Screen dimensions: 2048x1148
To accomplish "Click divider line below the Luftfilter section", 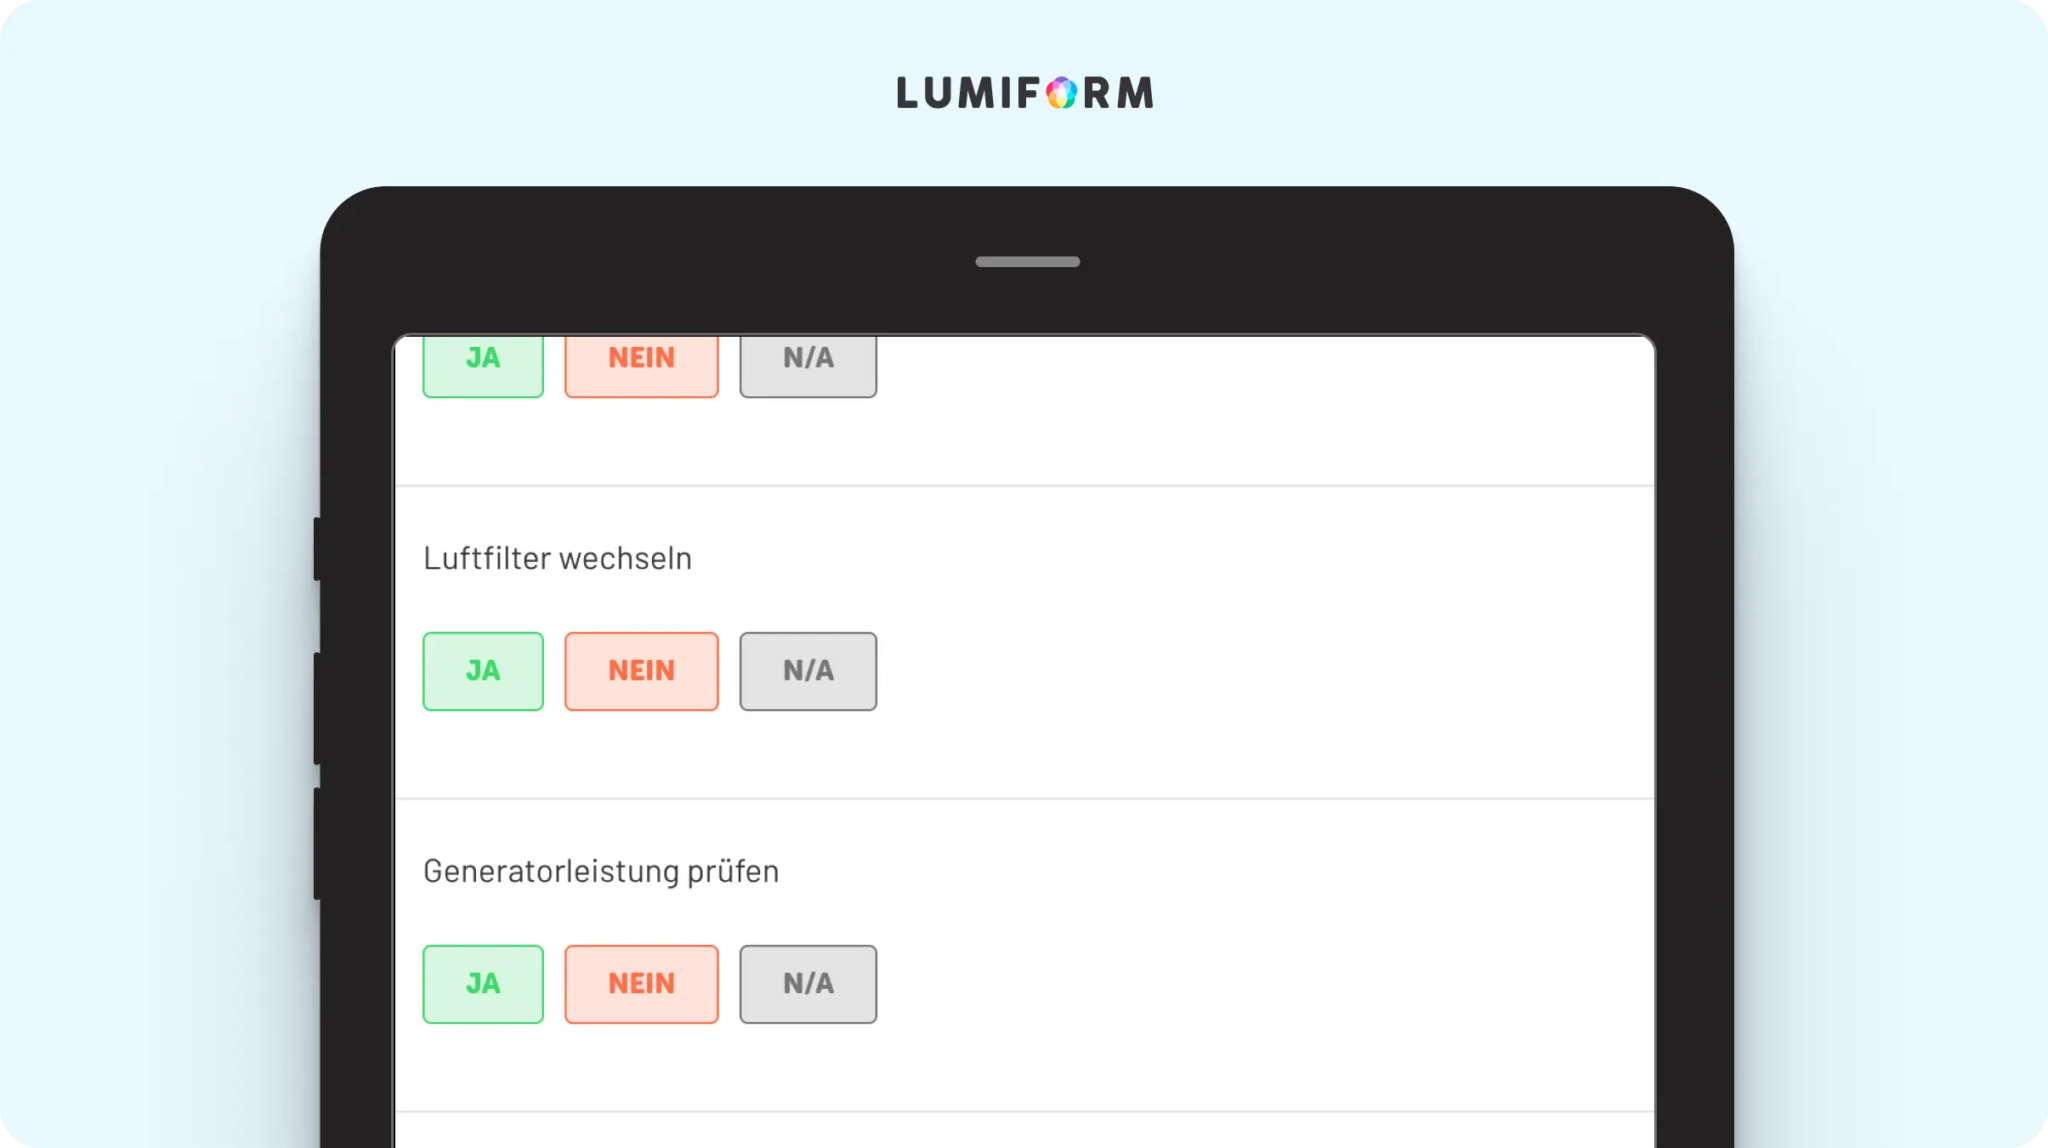I will click(x=1025, y=799).
